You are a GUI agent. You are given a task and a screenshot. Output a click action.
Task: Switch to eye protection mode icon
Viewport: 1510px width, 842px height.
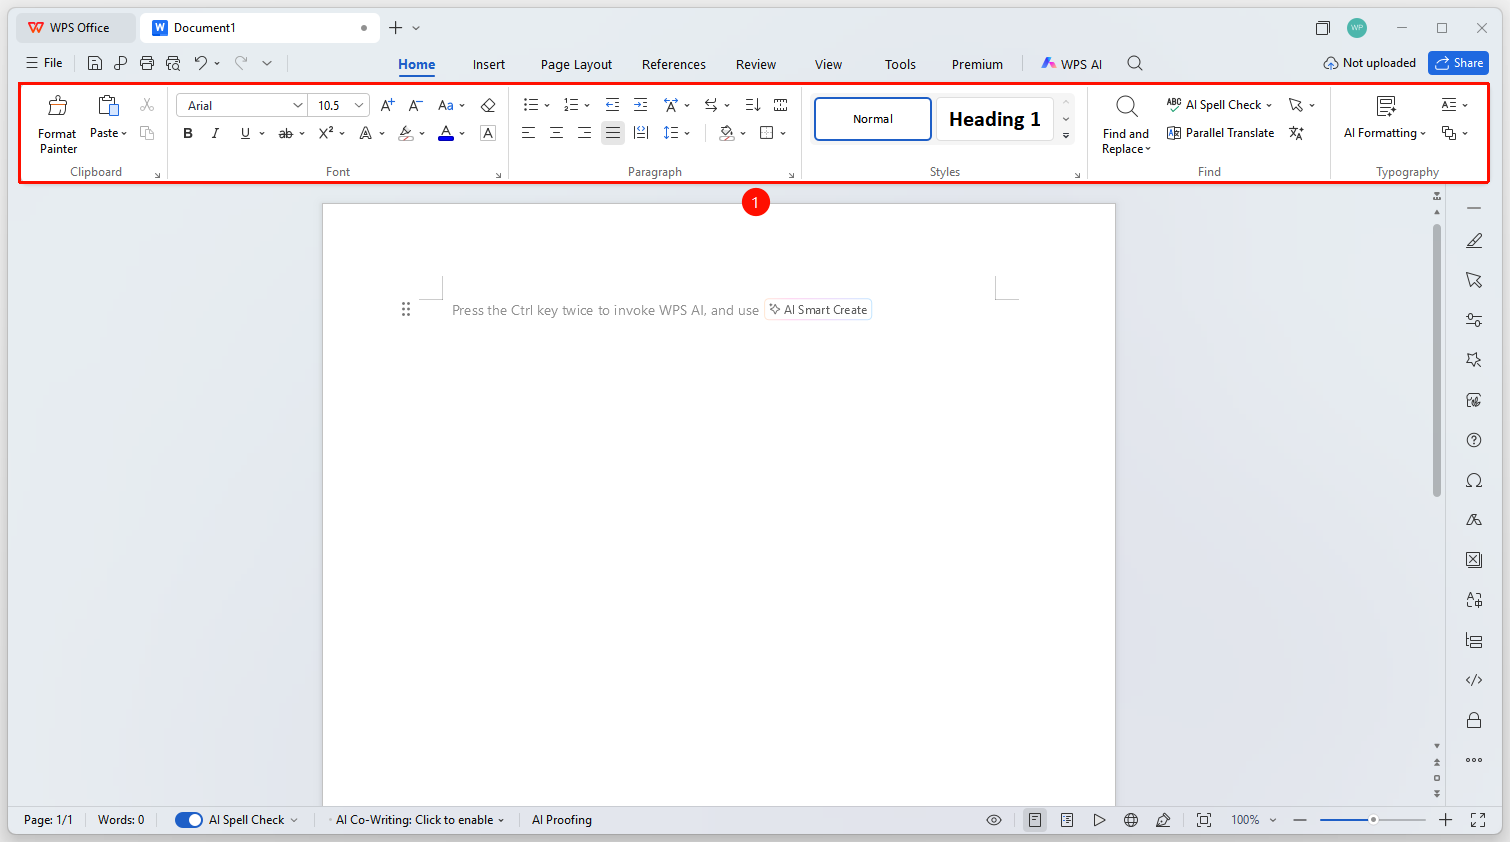tap(994, 820)
